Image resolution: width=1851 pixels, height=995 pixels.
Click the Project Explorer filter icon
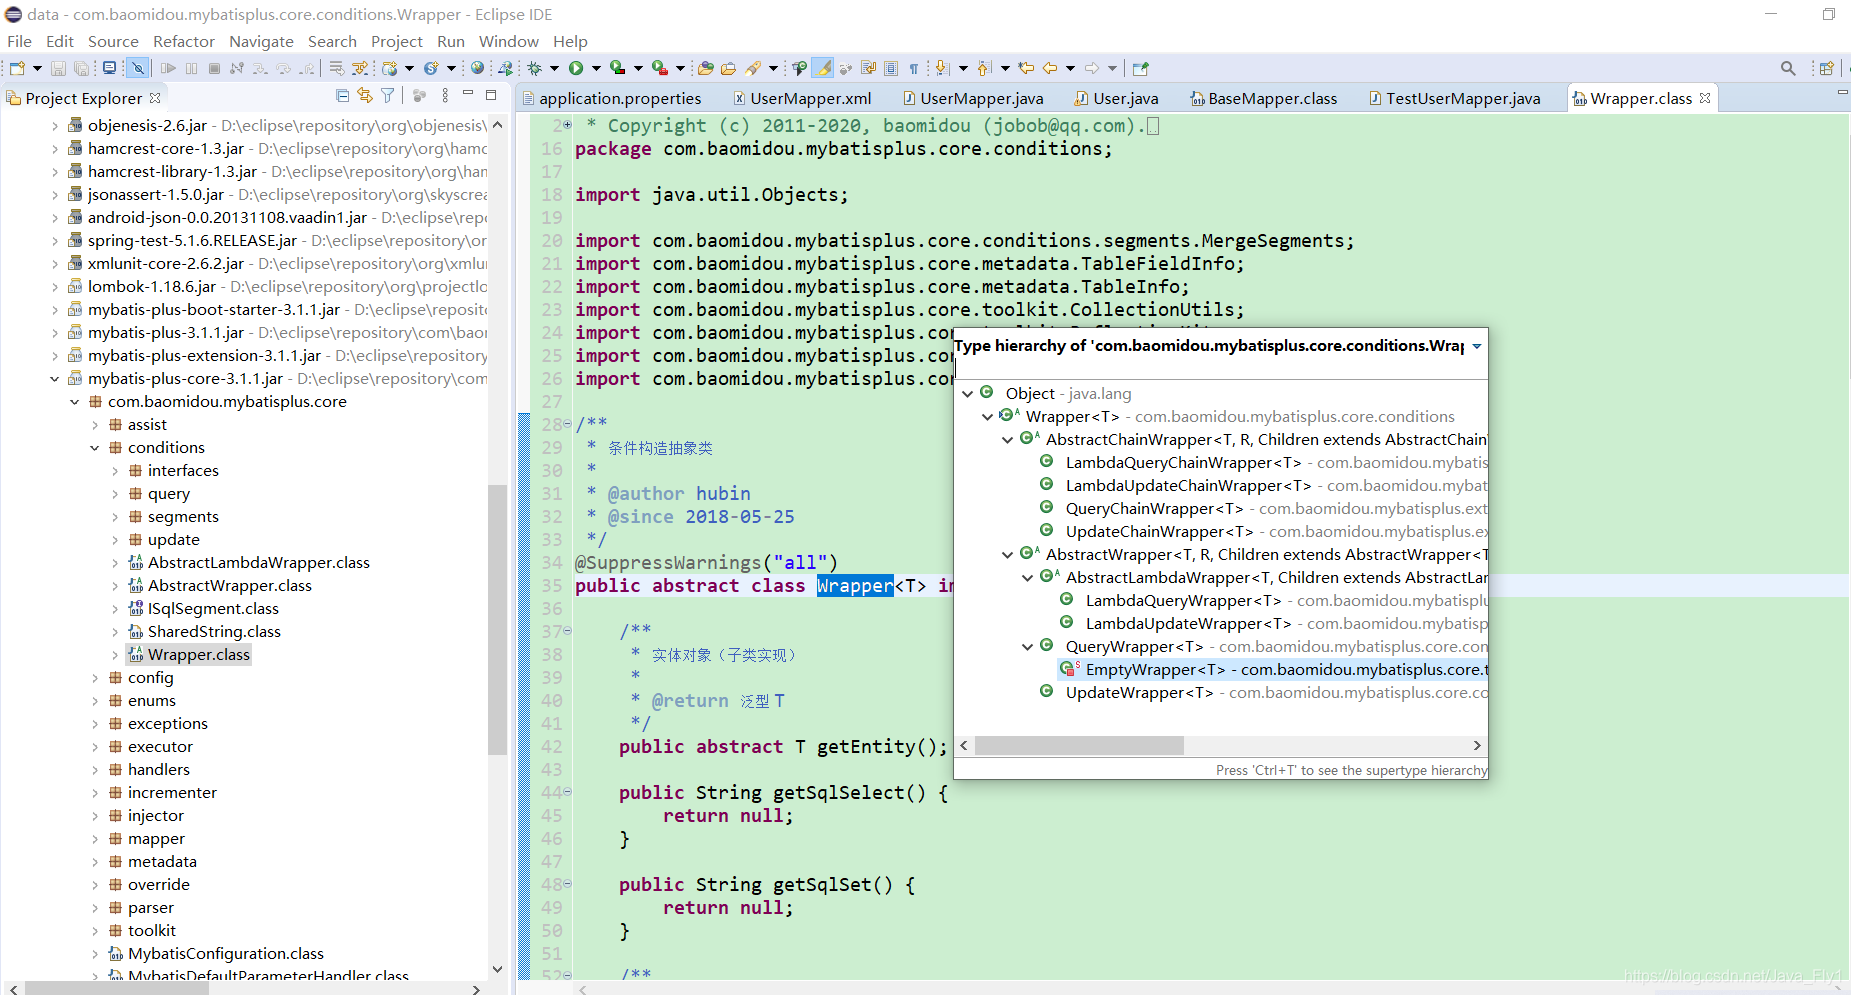(388, 96)
